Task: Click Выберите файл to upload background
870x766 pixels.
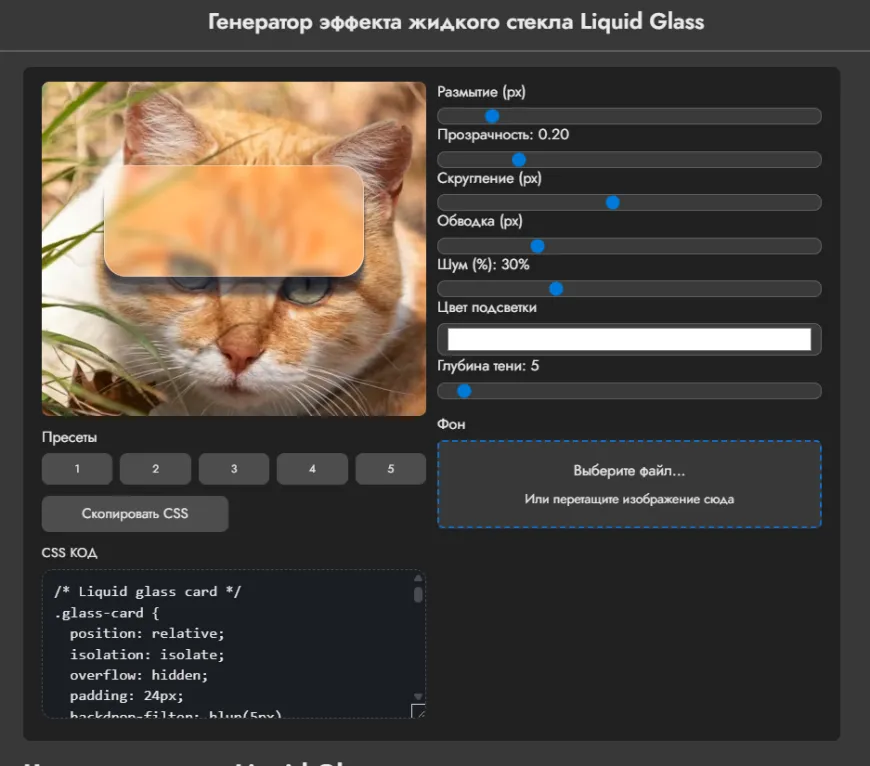Action: (x=629, y=471)
